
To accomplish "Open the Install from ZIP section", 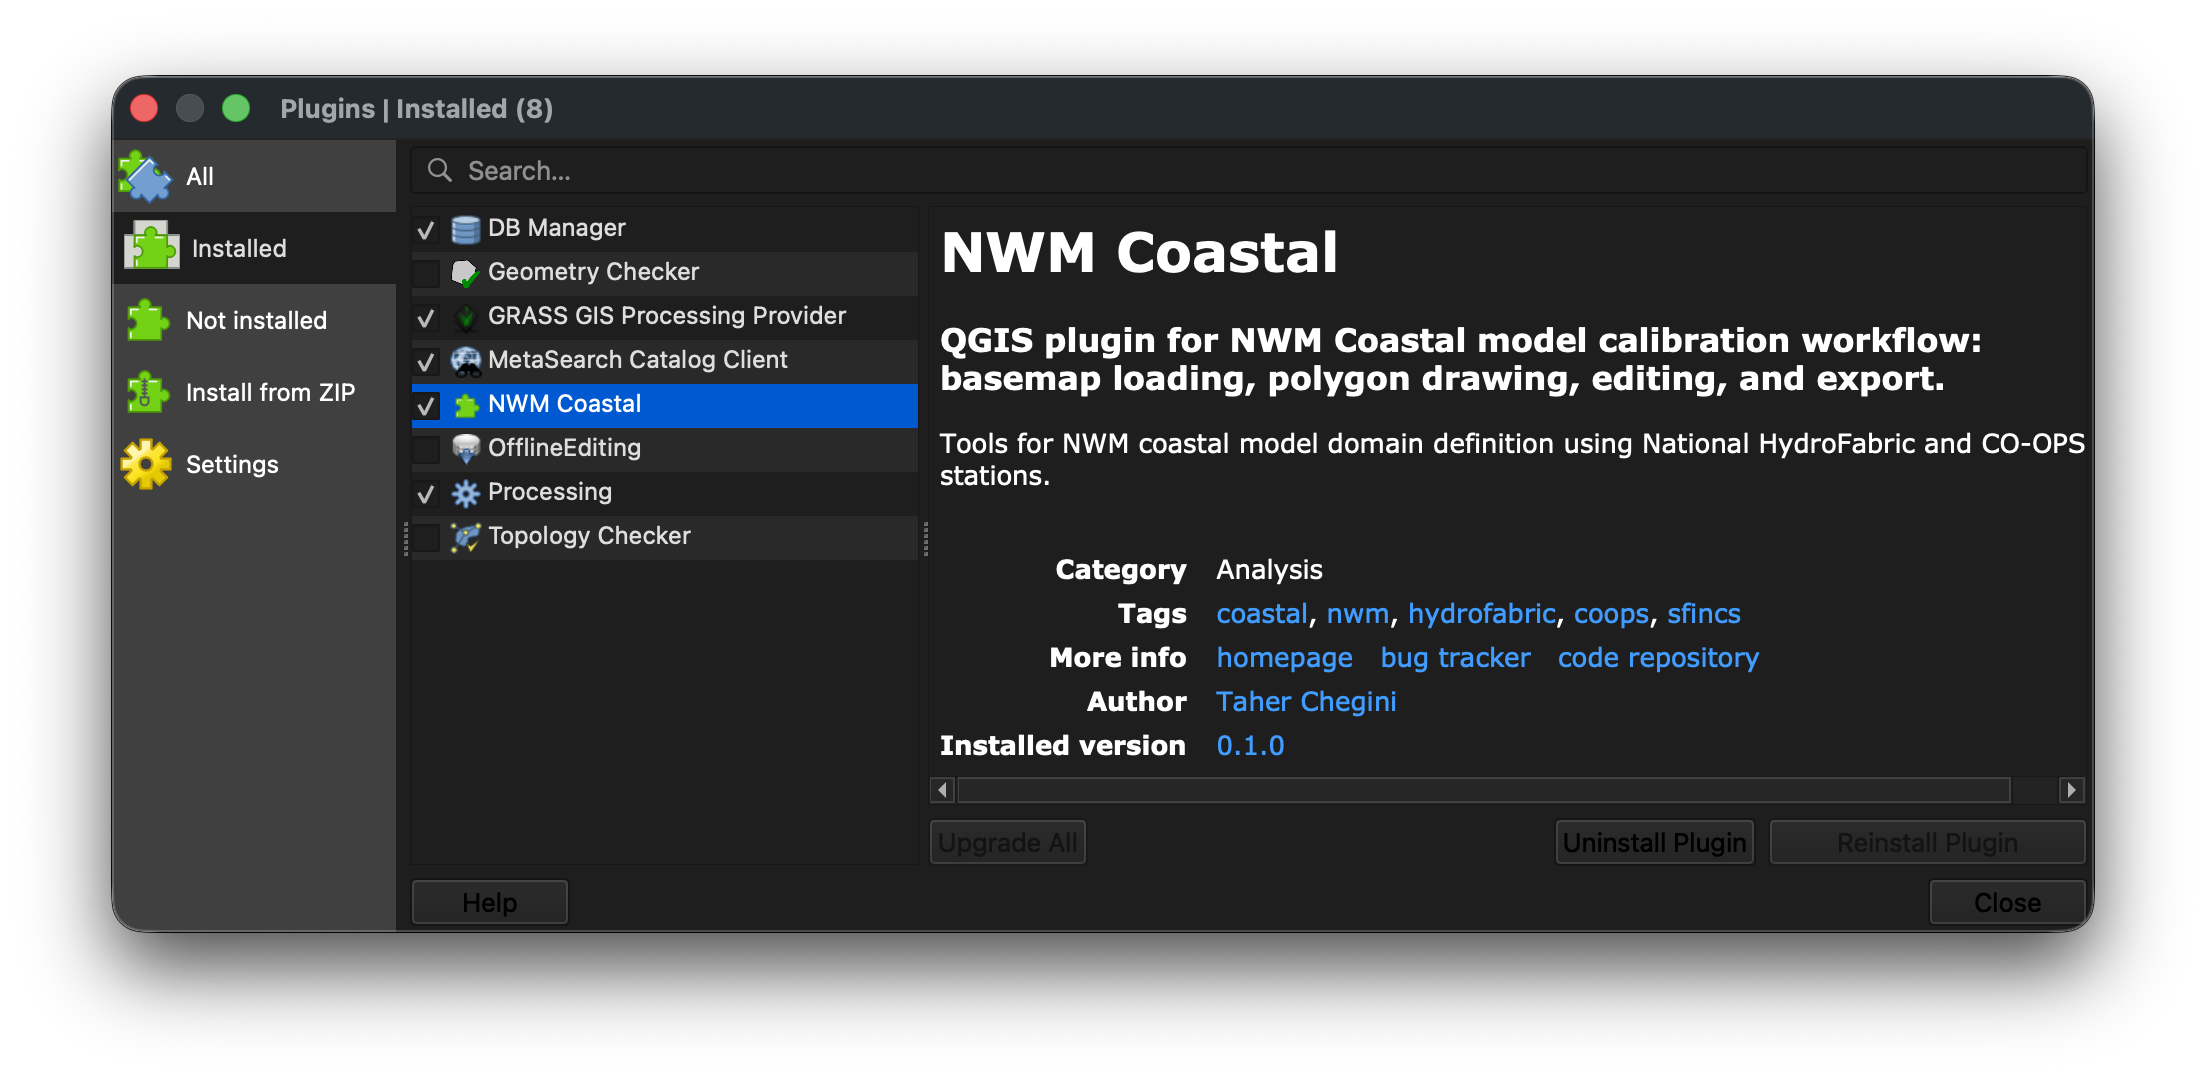I will pos(270,392).
